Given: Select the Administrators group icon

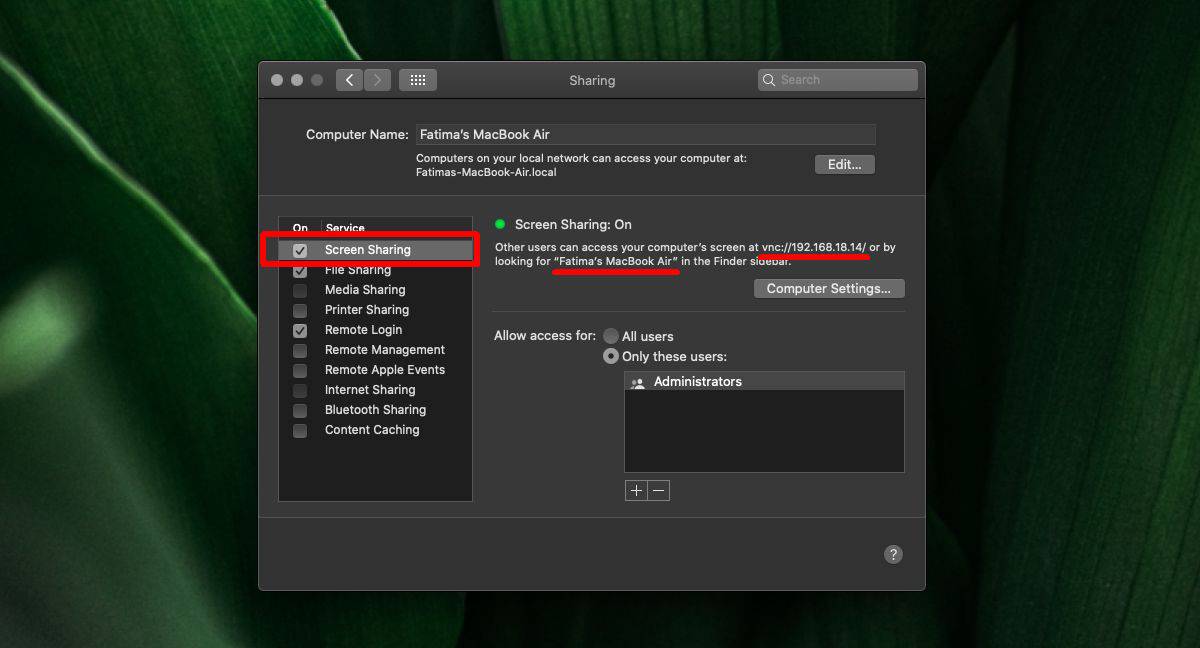Looking at the screenshot, I should 638,382.
